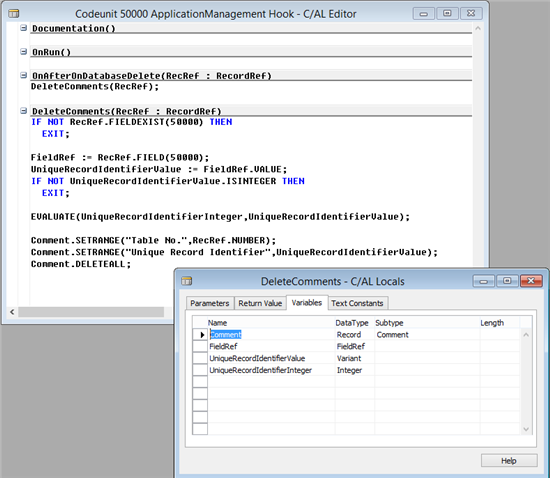
Task: Close the C/AL Locals window
Action: (x=531, y=281)
